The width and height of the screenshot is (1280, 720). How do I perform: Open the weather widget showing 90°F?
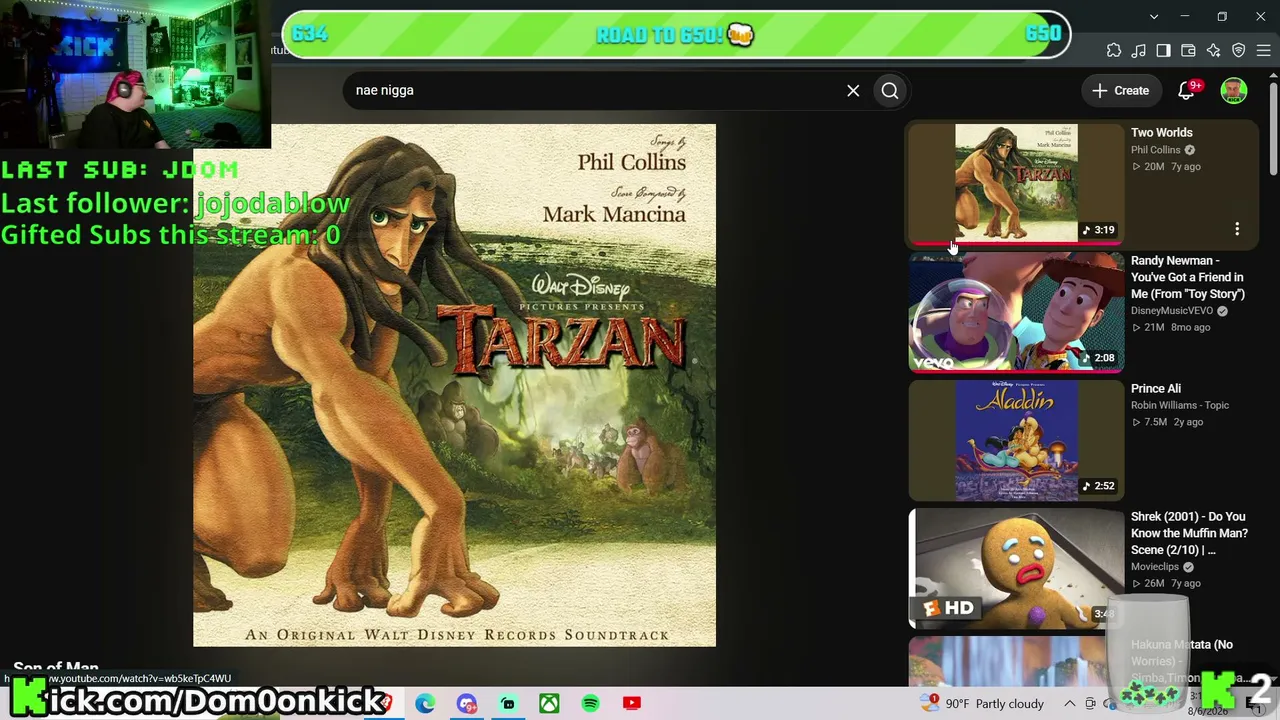(982, 704)
